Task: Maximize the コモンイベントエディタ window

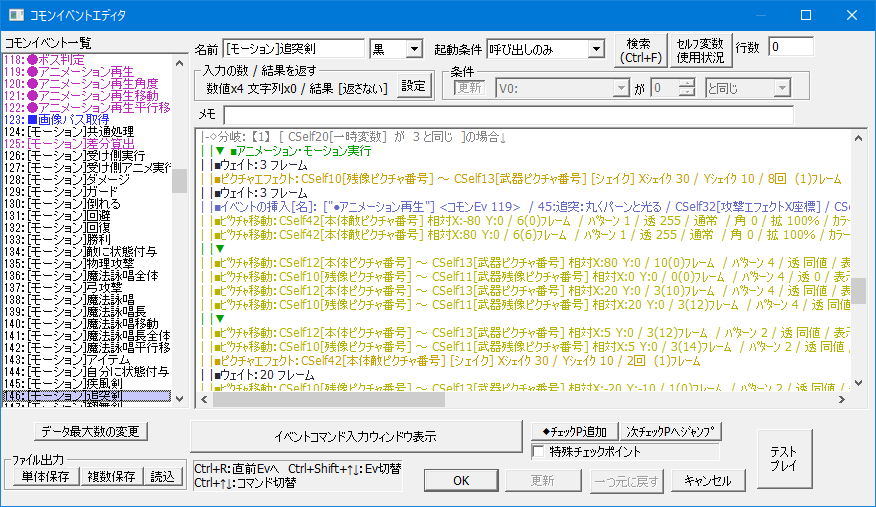Action: coord(806,15)
